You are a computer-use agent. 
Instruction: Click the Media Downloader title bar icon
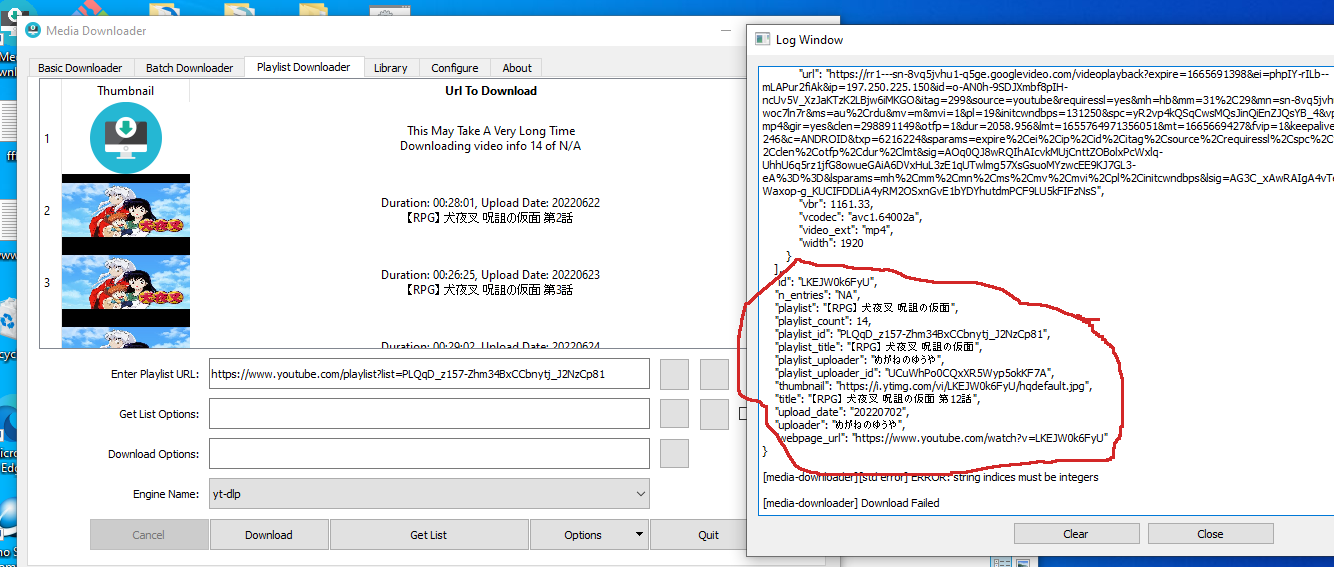[33, 31]
